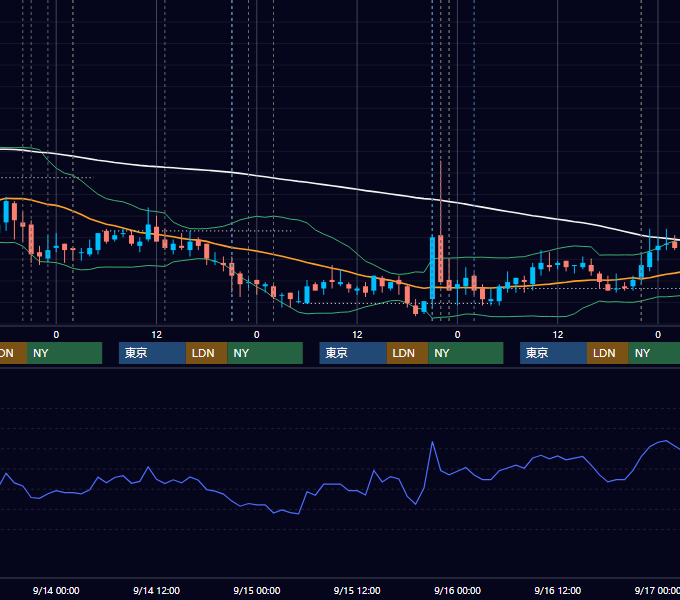
Task: Click the 9/15 00:00 date label
Action: coord(257,590)
